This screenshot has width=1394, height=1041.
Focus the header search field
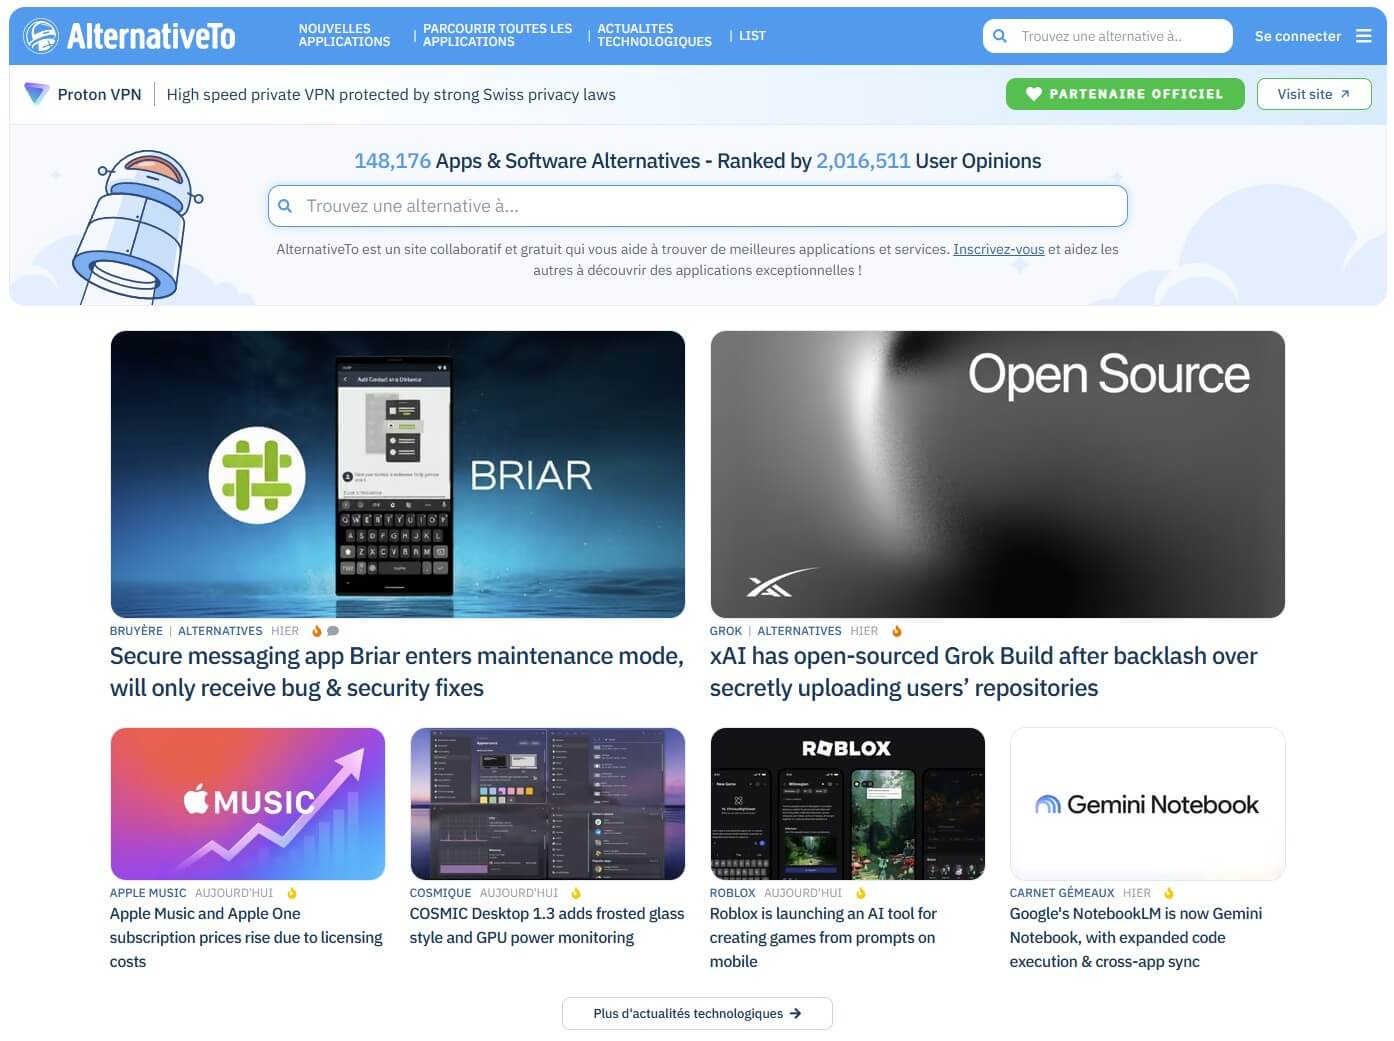1108,36
